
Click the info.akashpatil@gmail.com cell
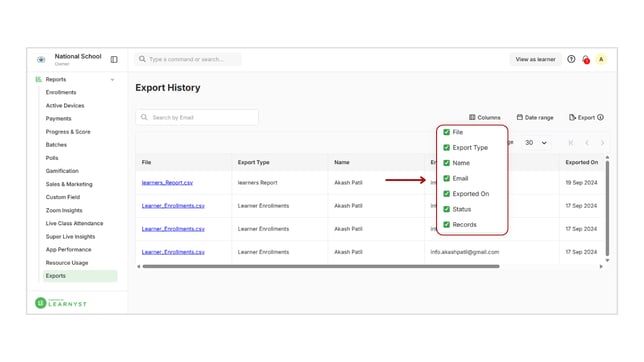pos(465,252)
